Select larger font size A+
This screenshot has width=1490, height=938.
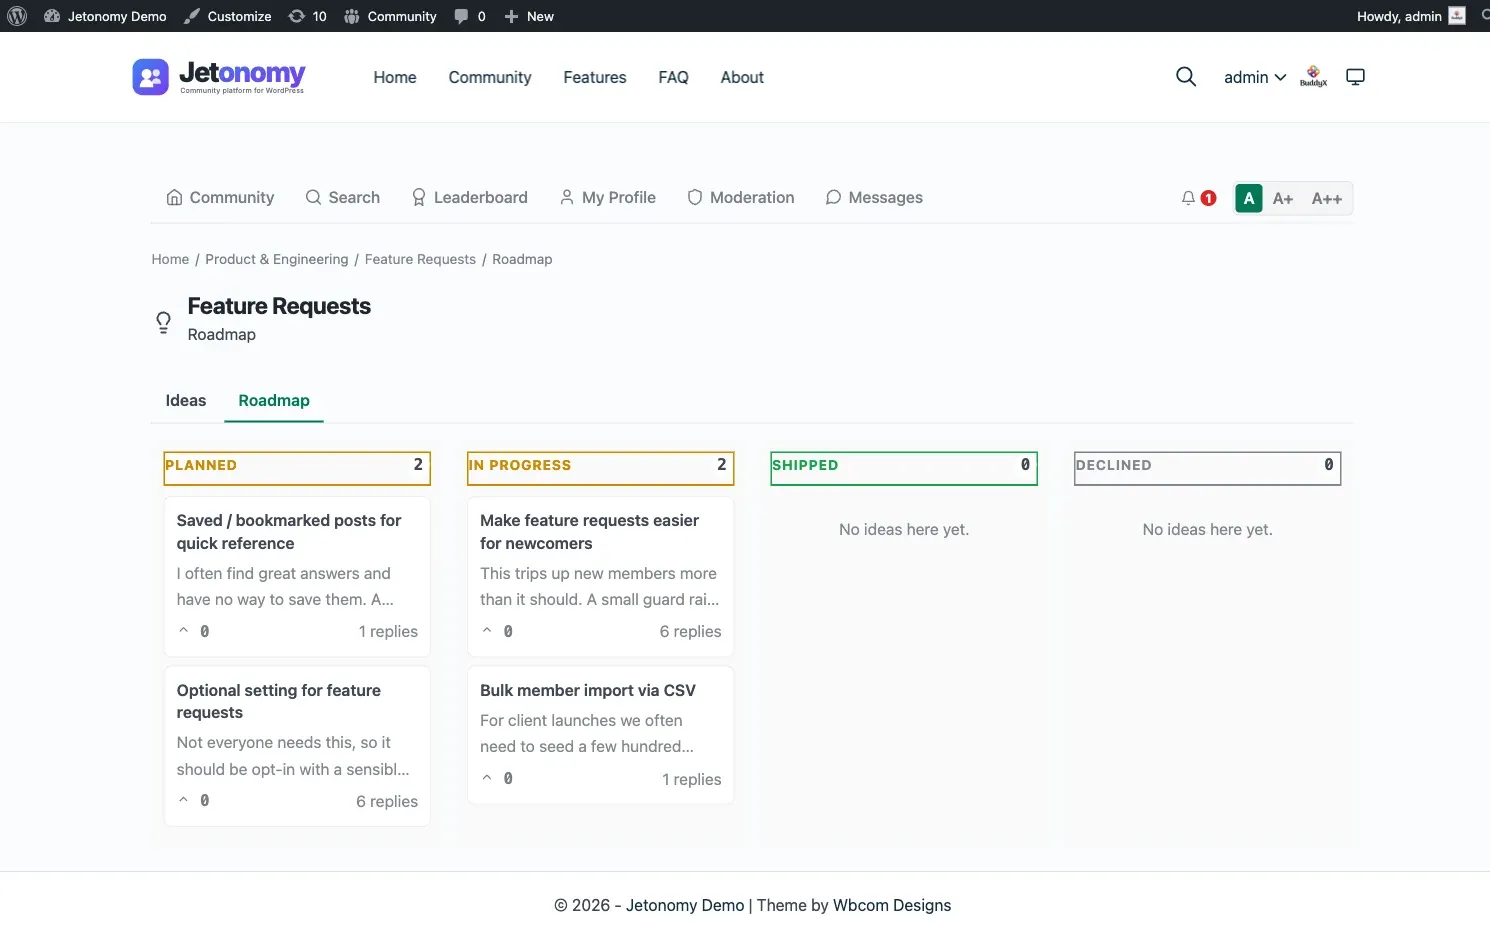pos(1283,198)
